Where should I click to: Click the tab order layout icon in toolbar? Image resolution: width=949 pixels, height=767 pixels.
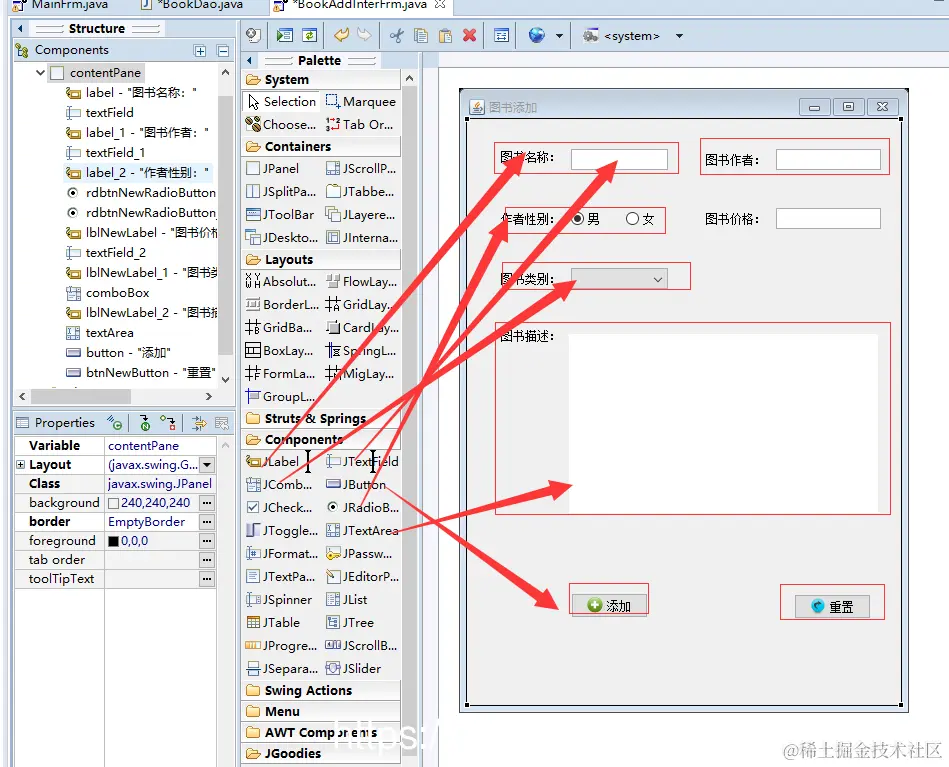coord(502,36)
